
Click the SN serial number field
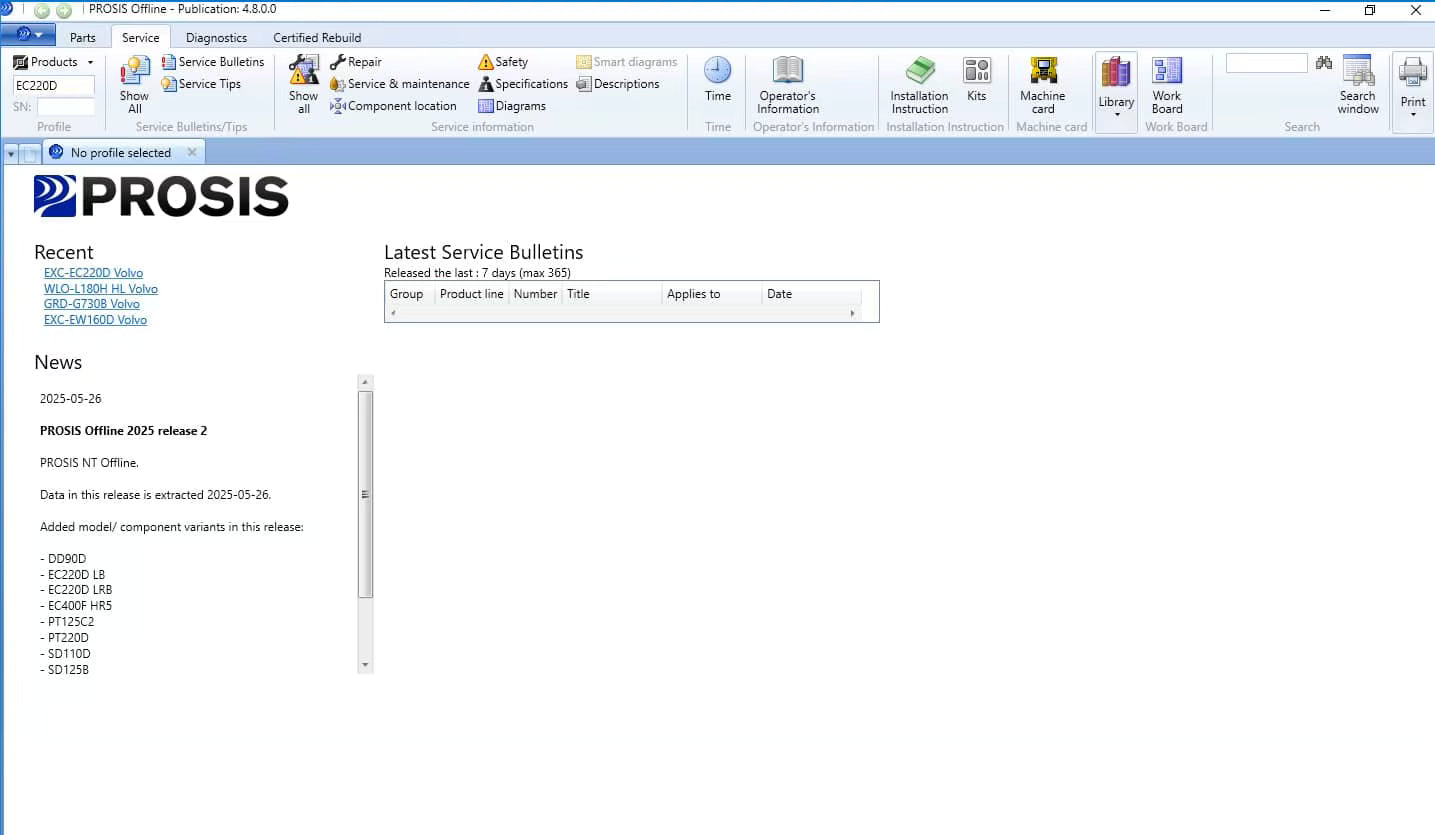[x=66, y=107]
